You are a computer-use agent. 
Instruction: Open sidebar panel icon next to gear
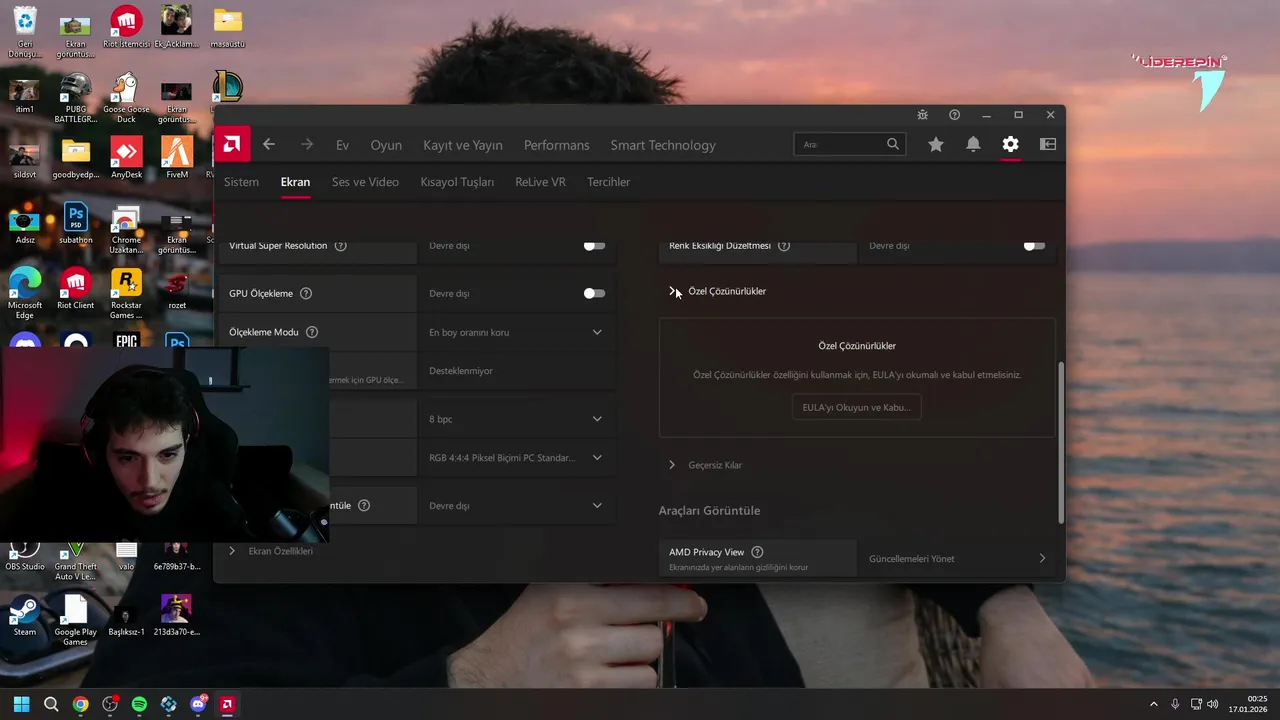click(1048, 144)
